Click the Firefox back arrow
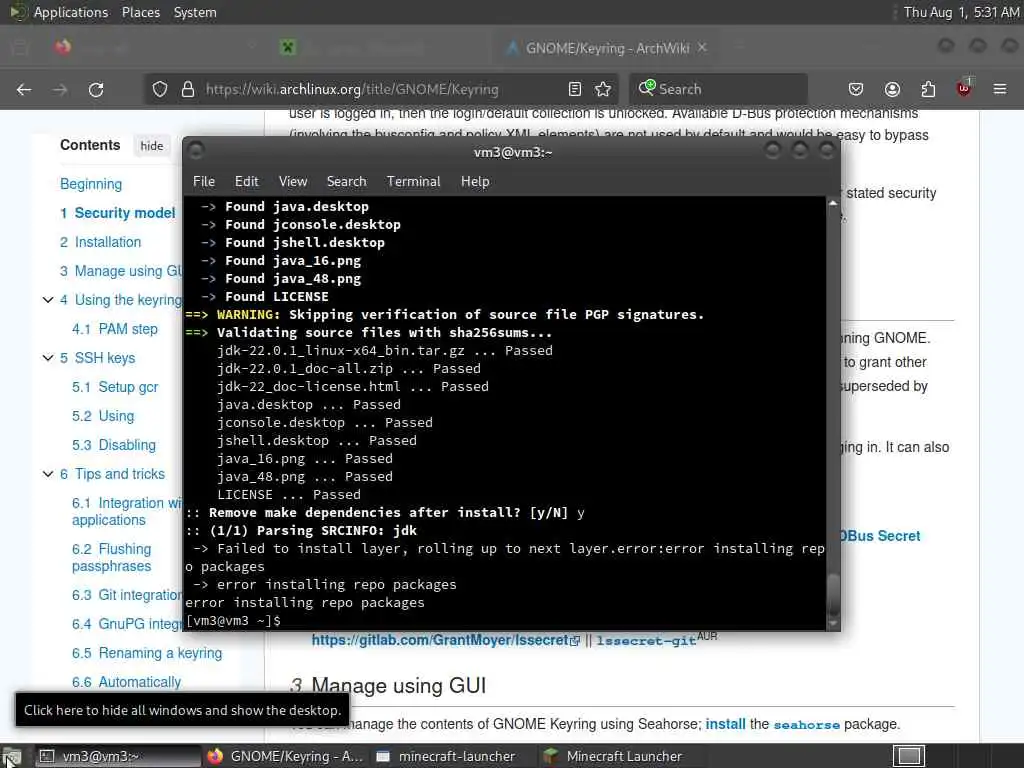Image resolution: width=1024 pixels, height=768 pixels. pyautogui.click(x=24, y=89)
